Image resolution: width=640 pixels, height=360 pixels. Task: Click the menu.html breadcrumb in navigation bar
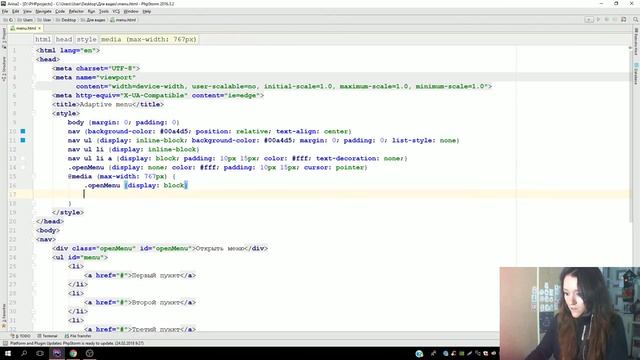pyautogui.click(x=123, y=20)
